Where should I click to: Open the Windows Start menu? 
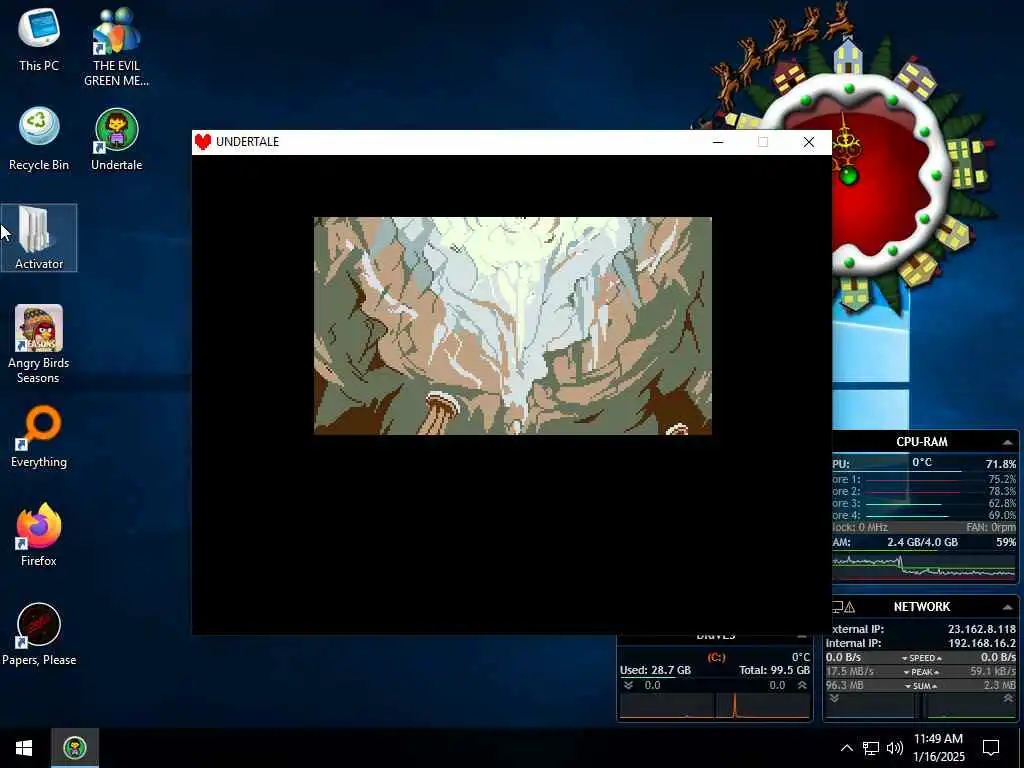[x=24, y=748]
